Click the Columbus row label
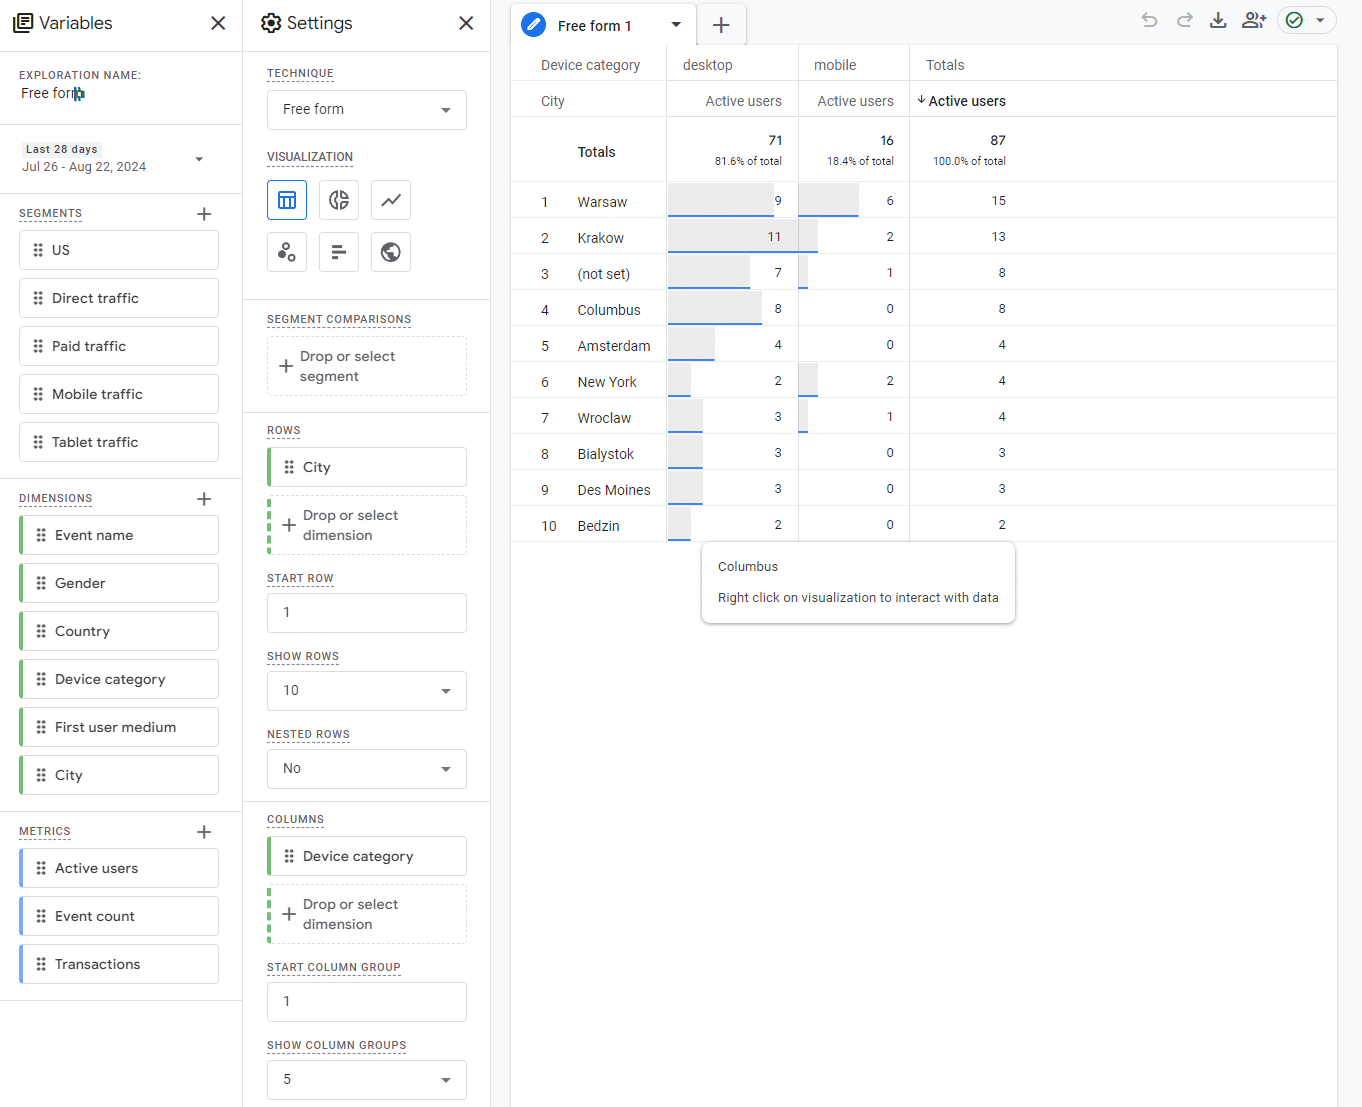 609,310
